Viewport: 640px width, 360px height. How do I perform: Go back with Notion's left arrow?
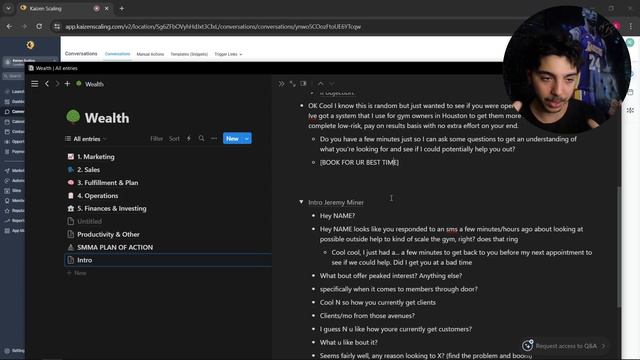coord(47,84)
